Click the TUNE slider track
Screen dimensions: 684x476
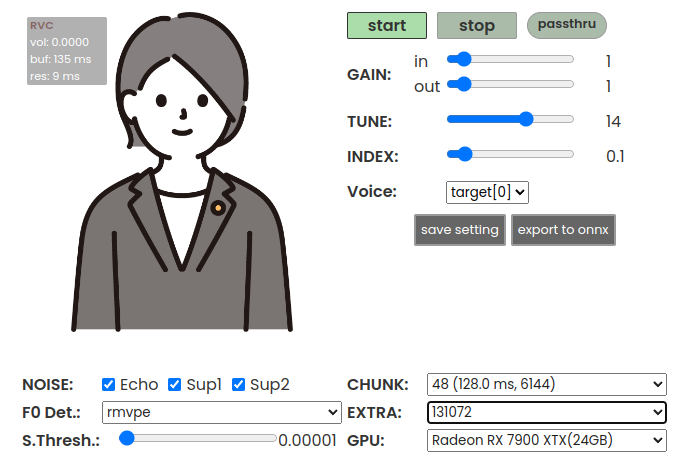(x=510, y=119)
